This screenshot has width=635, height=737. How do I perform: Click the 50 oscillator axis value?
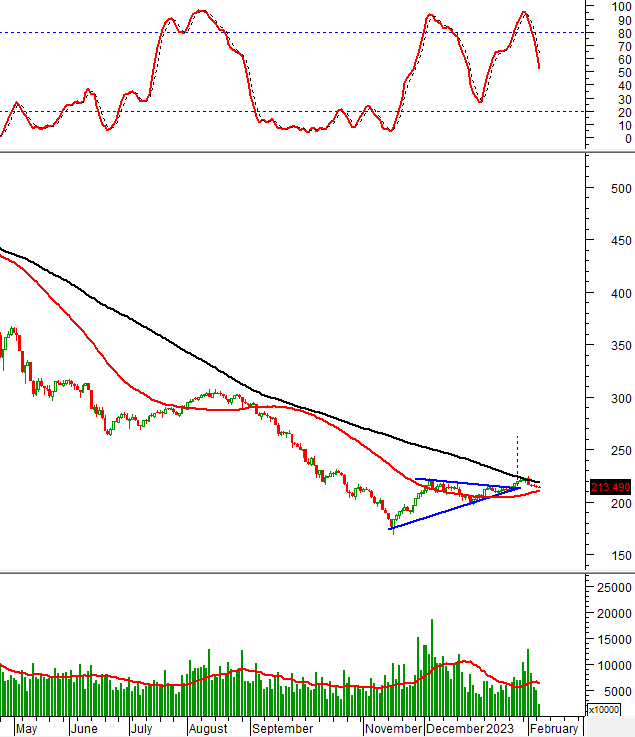pyautogui.click(x=625, y=73)
